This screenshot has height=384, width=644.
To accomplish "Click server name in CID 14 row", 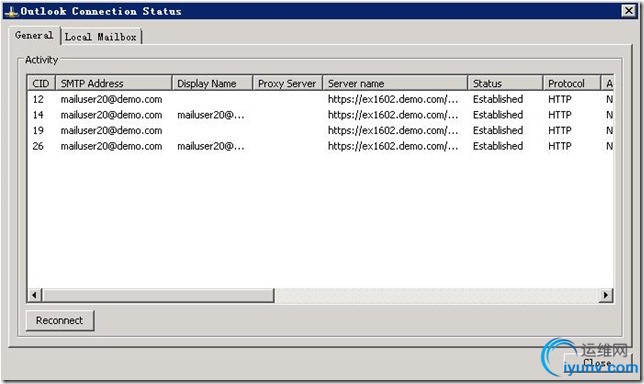I will coord(393,115).
